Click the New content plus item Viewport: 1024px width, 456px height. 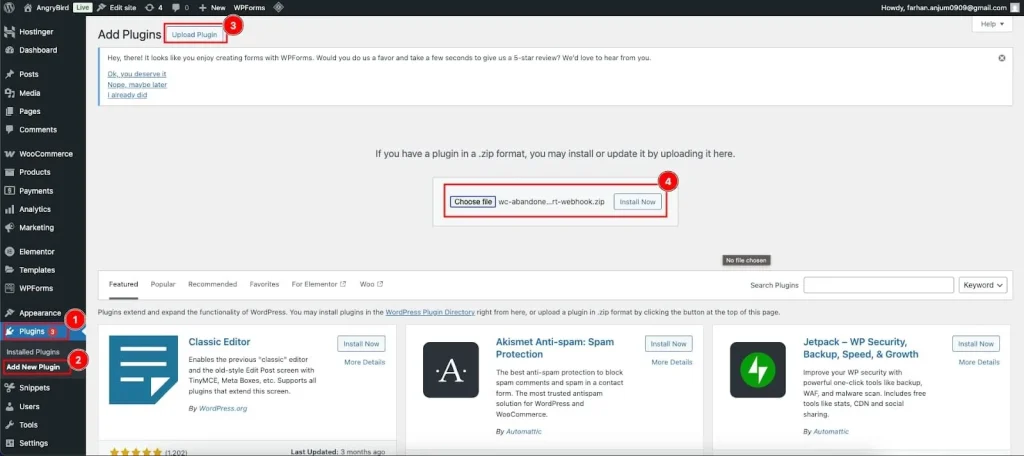pyautogui.click(x=212, y=7)
